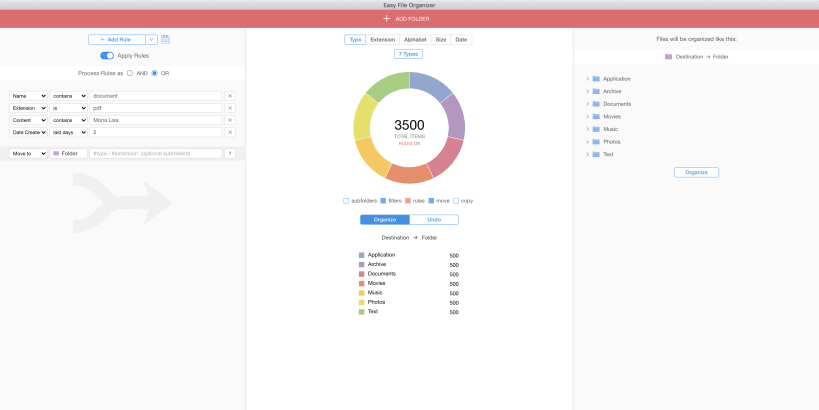This screenshot has width=819, height=410.
Task: Open the Content attribute dropdown
Action: pyautogui.click(x=28, y=120)
